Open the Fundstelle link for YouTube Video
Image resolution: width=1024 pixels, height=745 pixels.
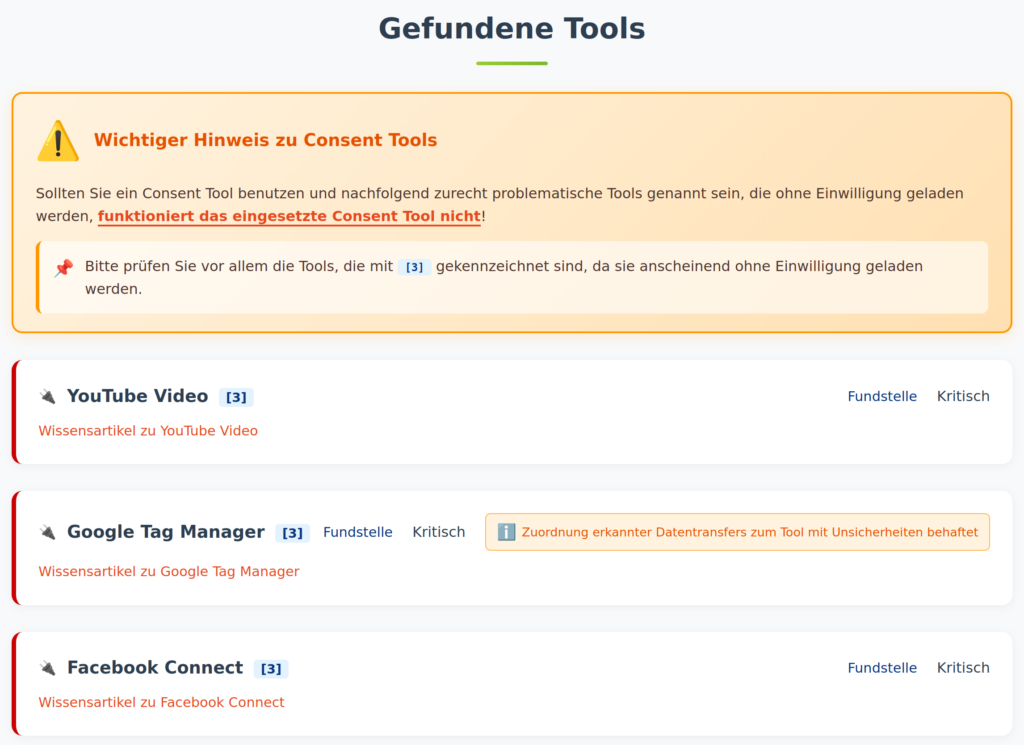pos(882,396)
